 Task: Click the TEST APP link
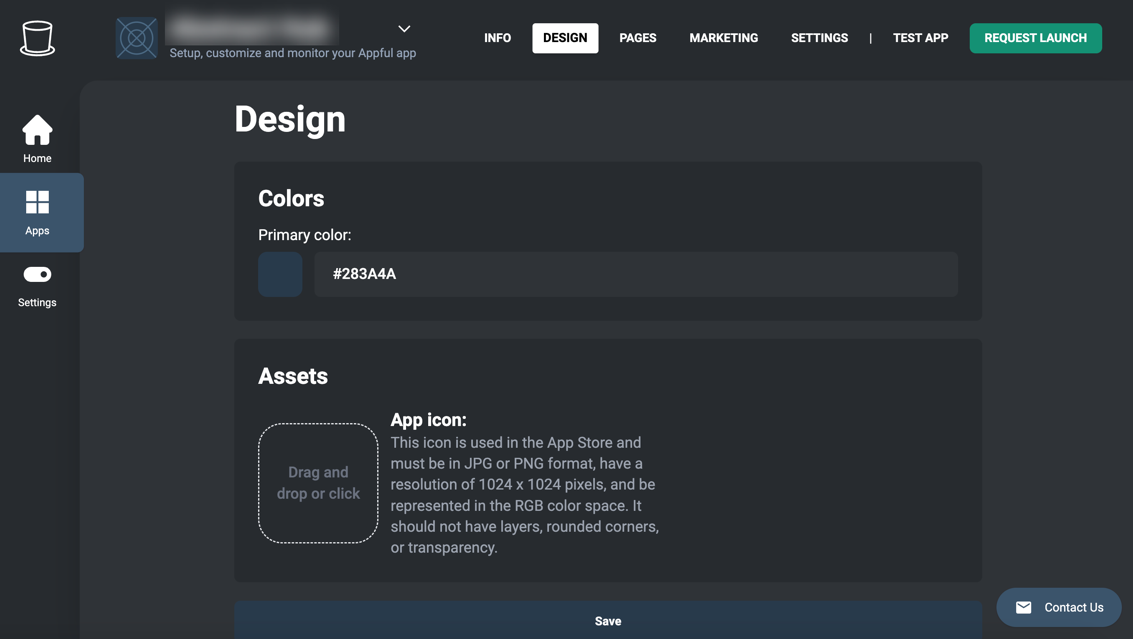click(x=920, y=38)
